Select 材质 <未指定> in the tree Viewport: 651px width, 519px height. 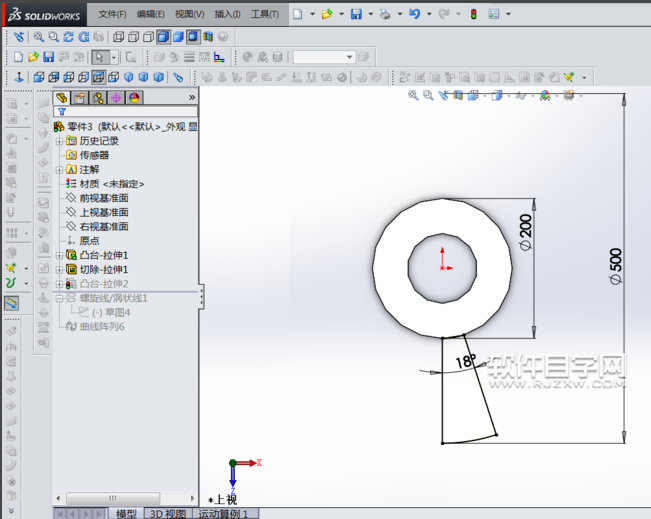coord(111,184)
